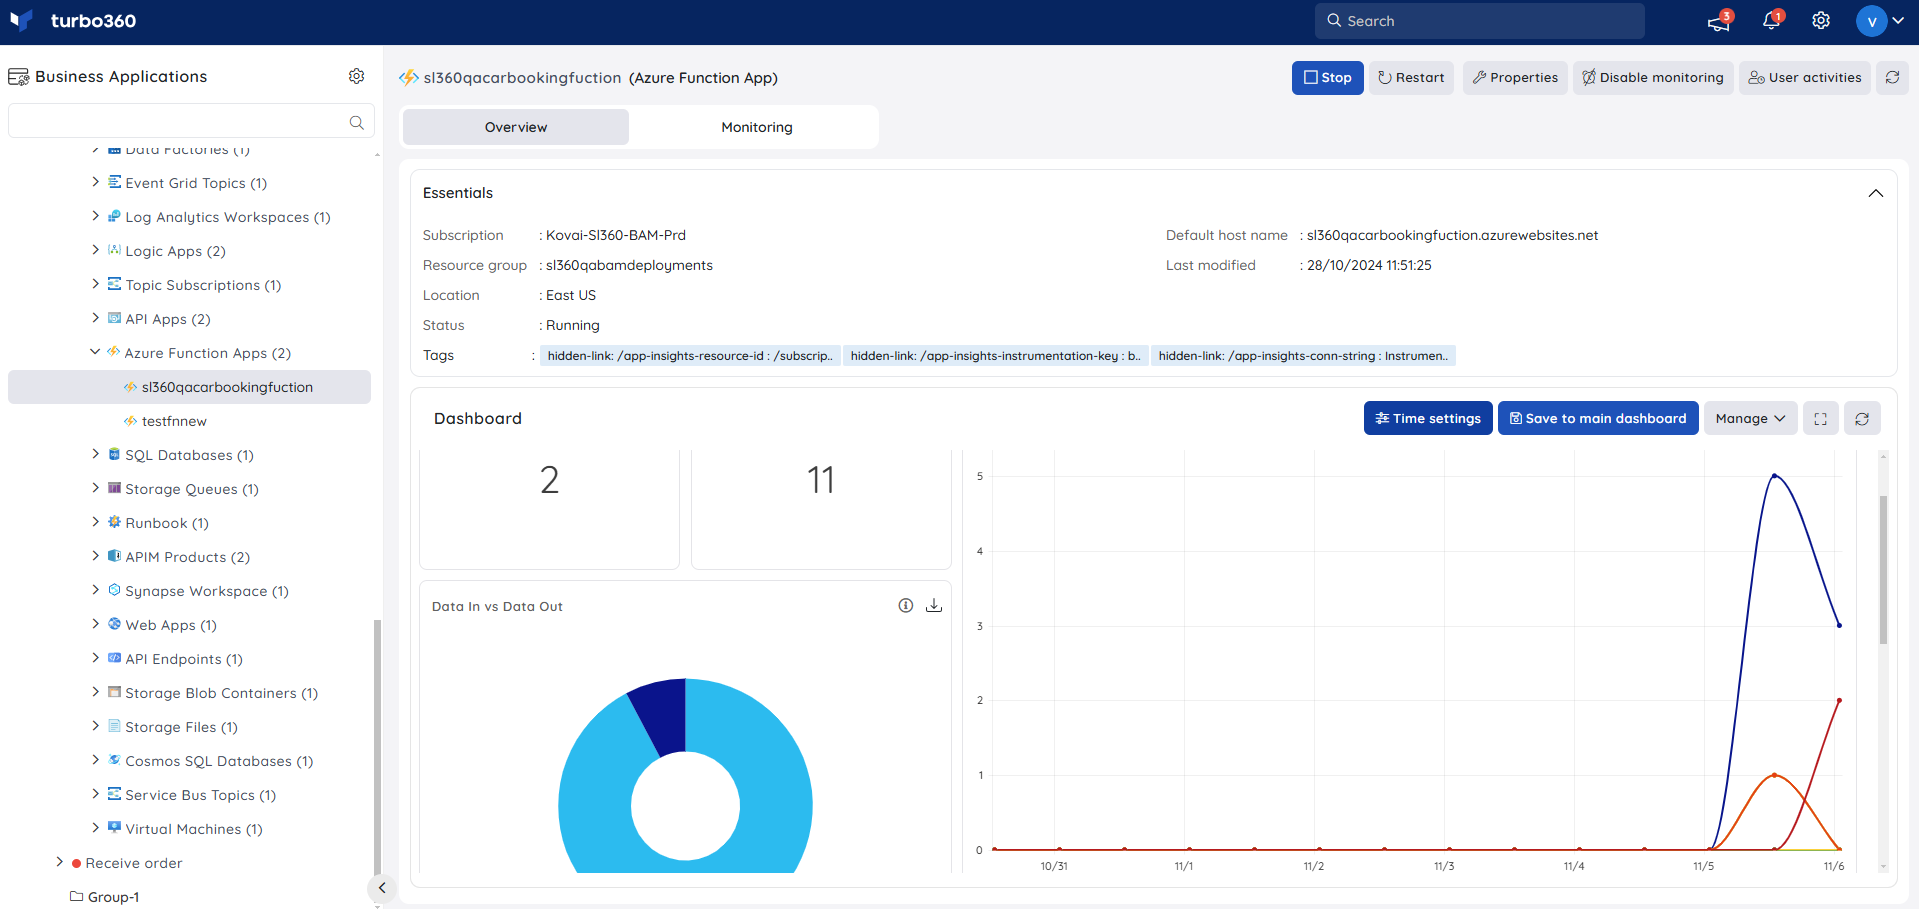Restart the function app
Viewport: 1919px width, 909px height.
1411,78
